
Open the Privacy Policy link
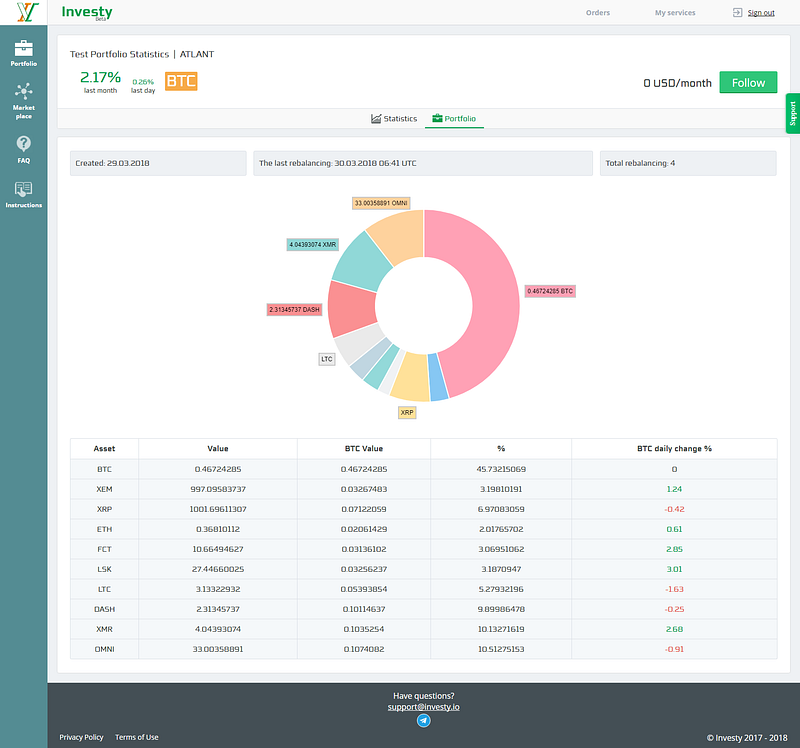[81, 737]
